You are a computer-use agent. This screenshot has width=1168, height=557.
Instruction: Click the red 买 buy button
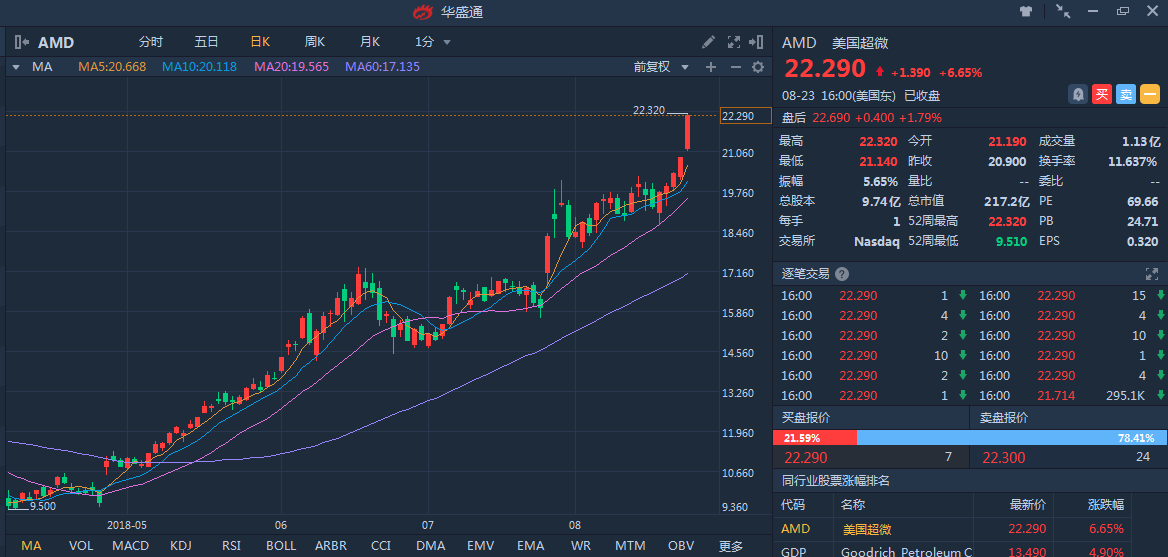tap(1102, 94)
